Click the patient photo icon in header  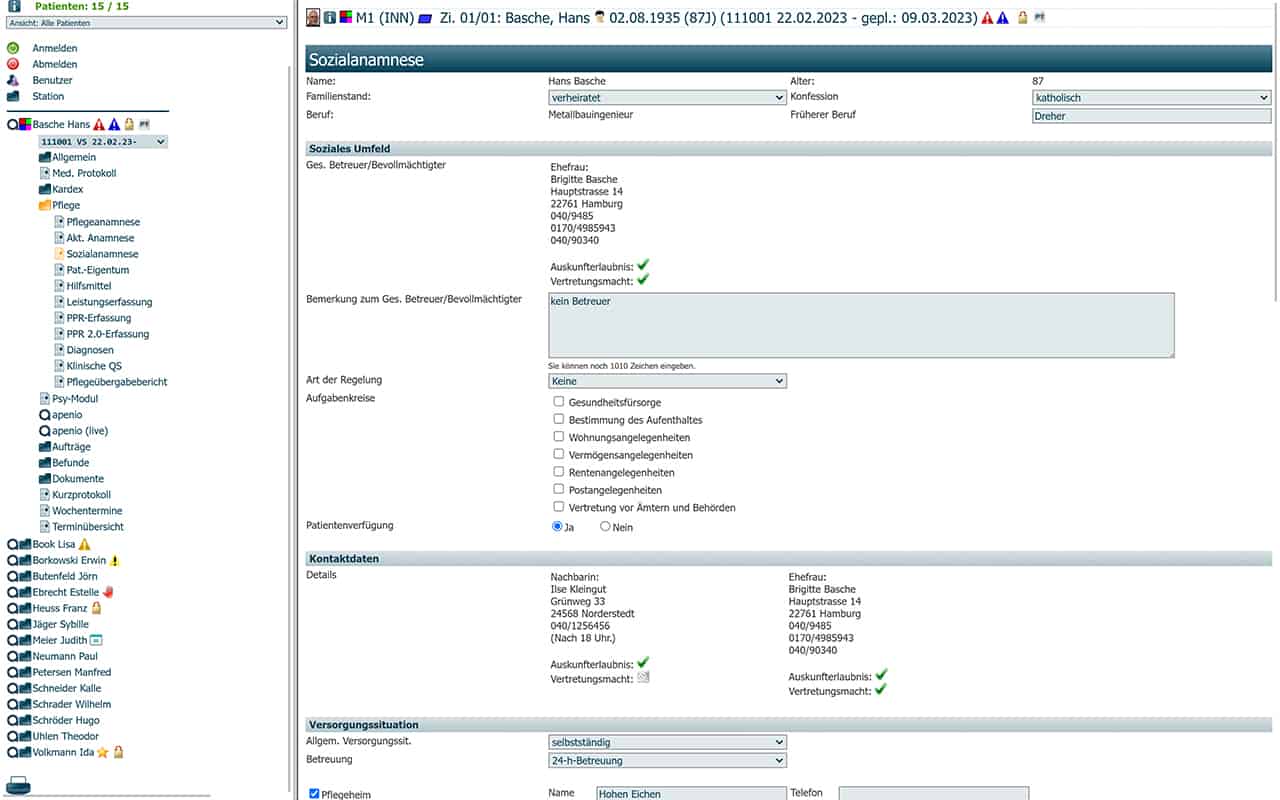313,17
